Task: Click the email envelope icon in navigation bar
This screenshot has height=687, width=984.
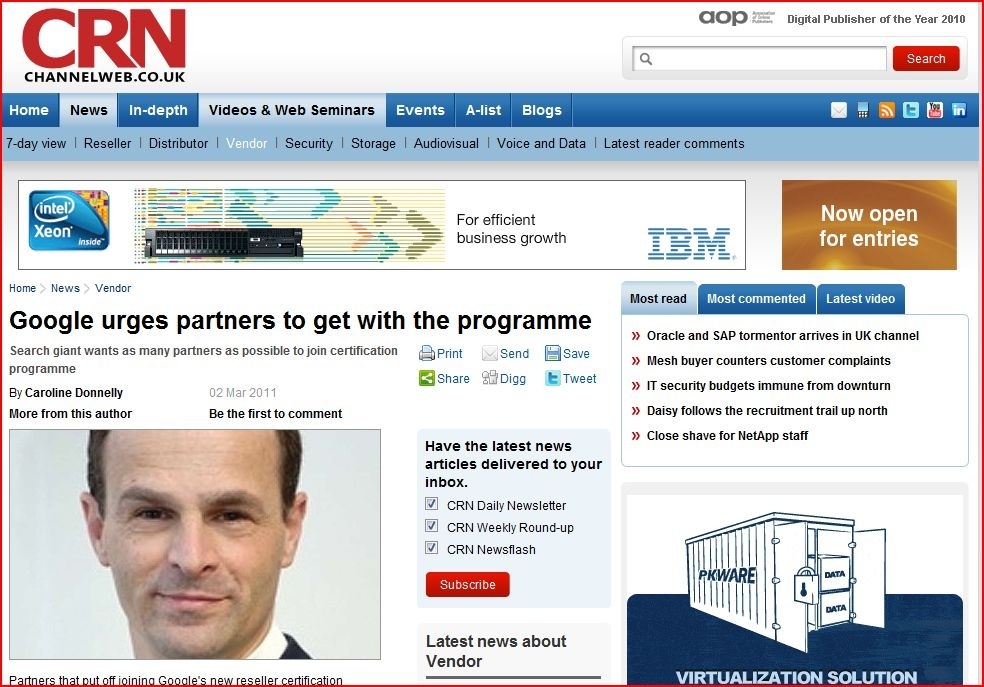Action: 838,110
